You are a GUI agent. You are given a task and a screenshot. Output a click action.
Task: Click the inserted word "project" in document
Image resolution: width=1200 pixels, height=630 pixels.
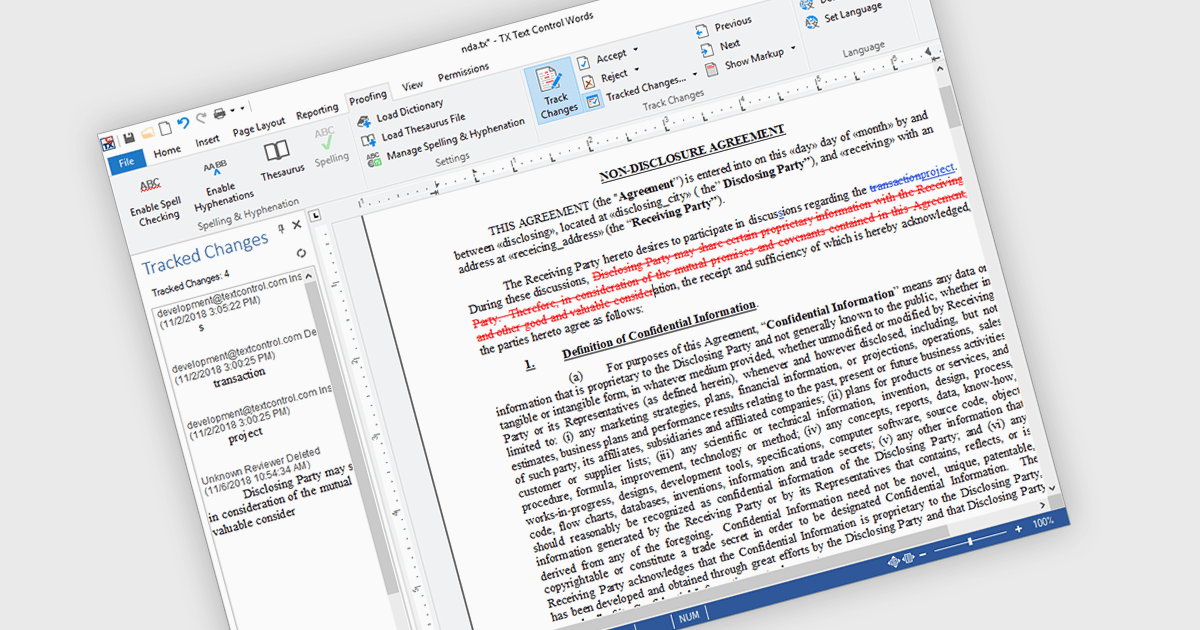click(937, 171)
